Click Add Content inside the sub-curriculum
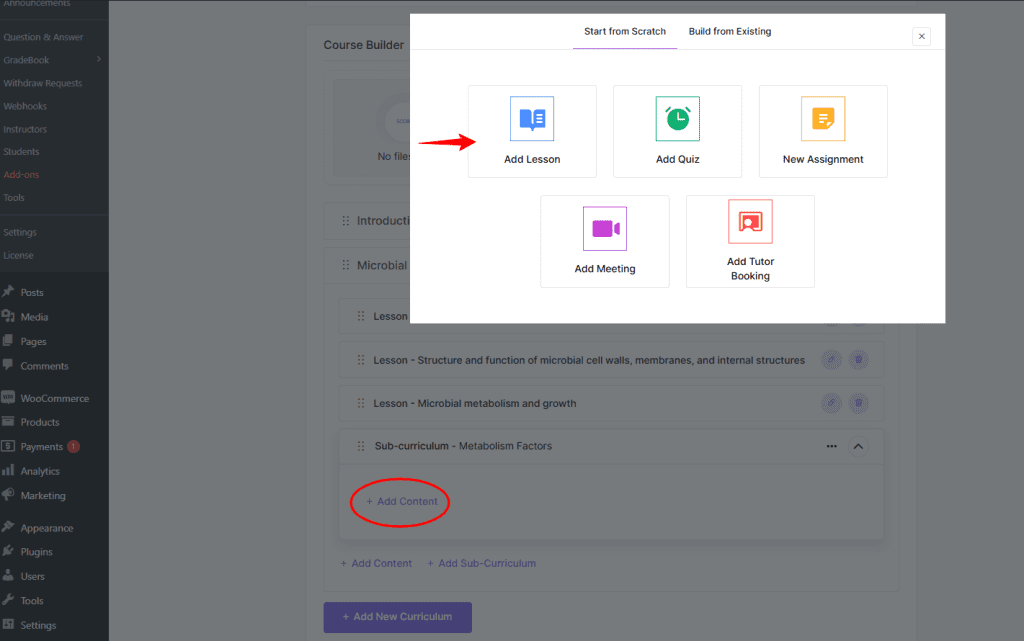 pyautogui.click(x=401, y=501)
